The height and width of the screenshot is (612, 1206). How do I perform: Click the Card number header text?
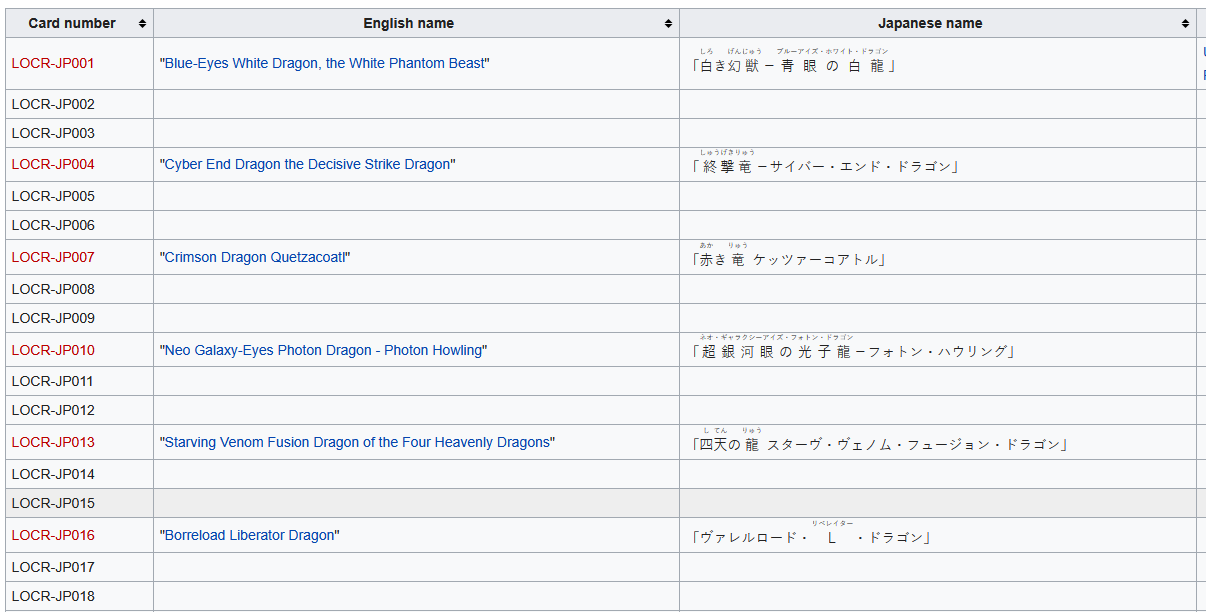pos(72,23)
